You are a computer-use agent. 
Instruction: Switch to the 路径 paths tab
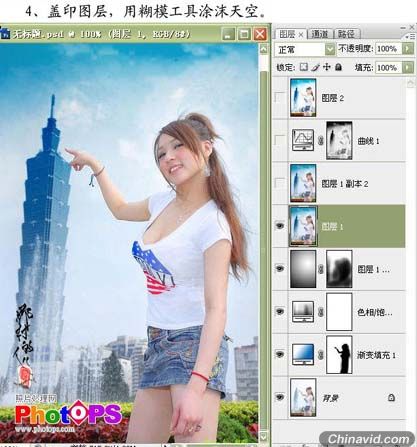346,34
